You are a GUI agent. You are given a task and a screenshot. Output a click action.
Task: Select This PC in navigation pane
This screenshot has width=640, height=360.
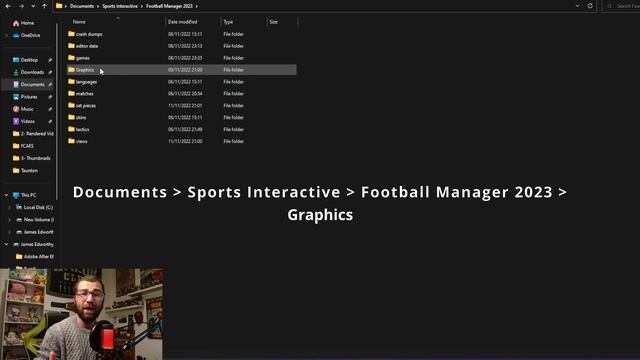point(24,195)
